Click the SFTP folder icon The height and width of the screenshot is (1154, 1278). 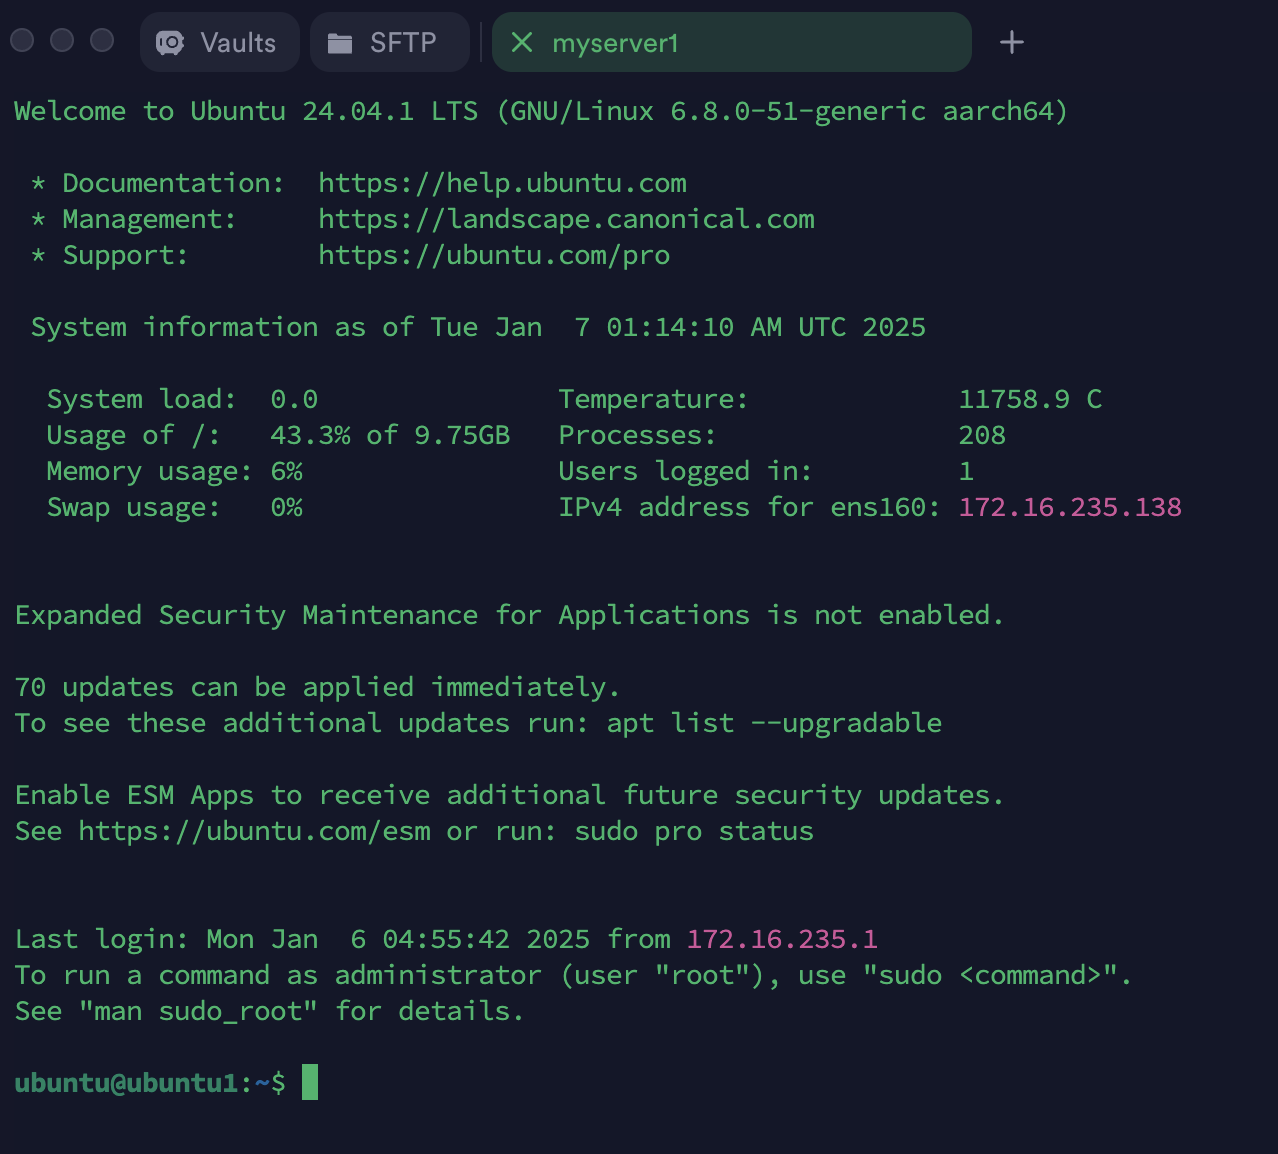[x=340, y=43]
